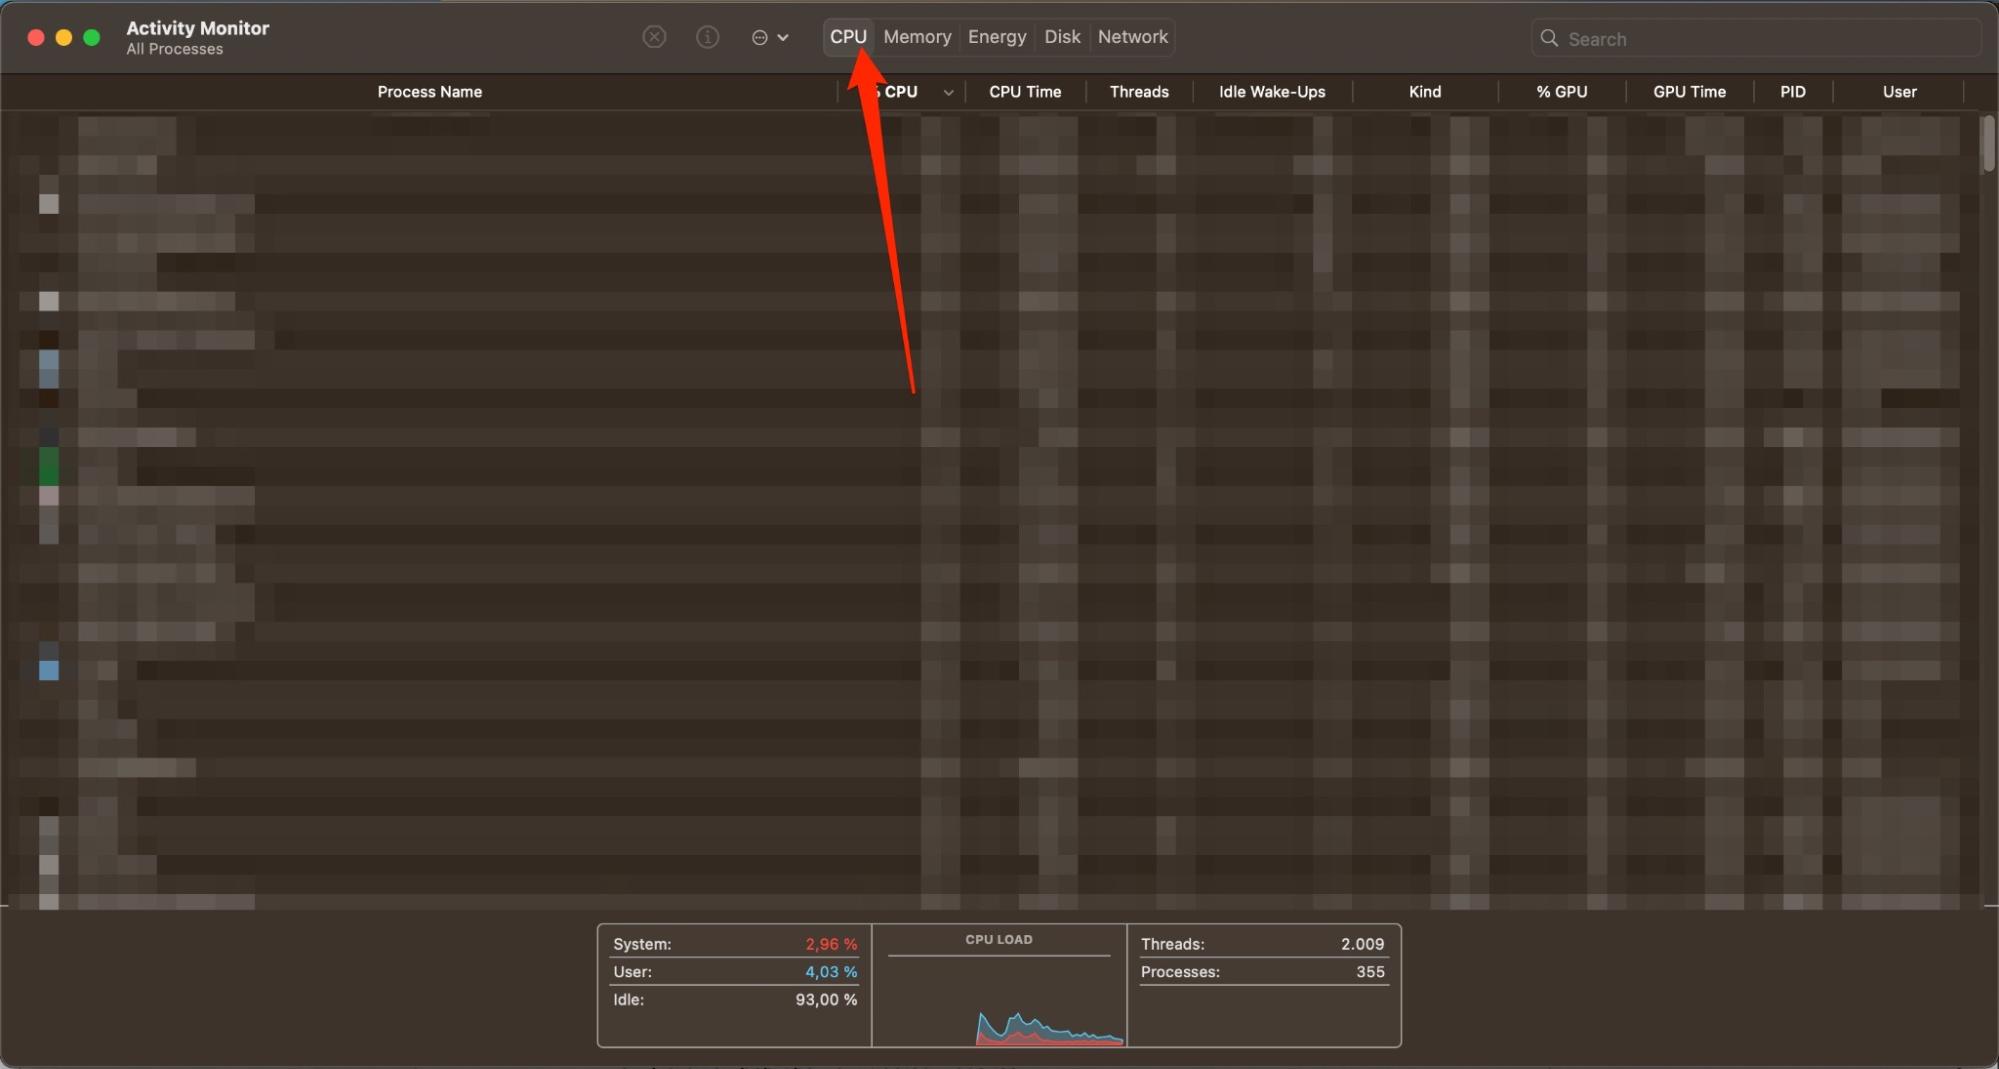Click the stop process (X) icon

coord(654,37)
